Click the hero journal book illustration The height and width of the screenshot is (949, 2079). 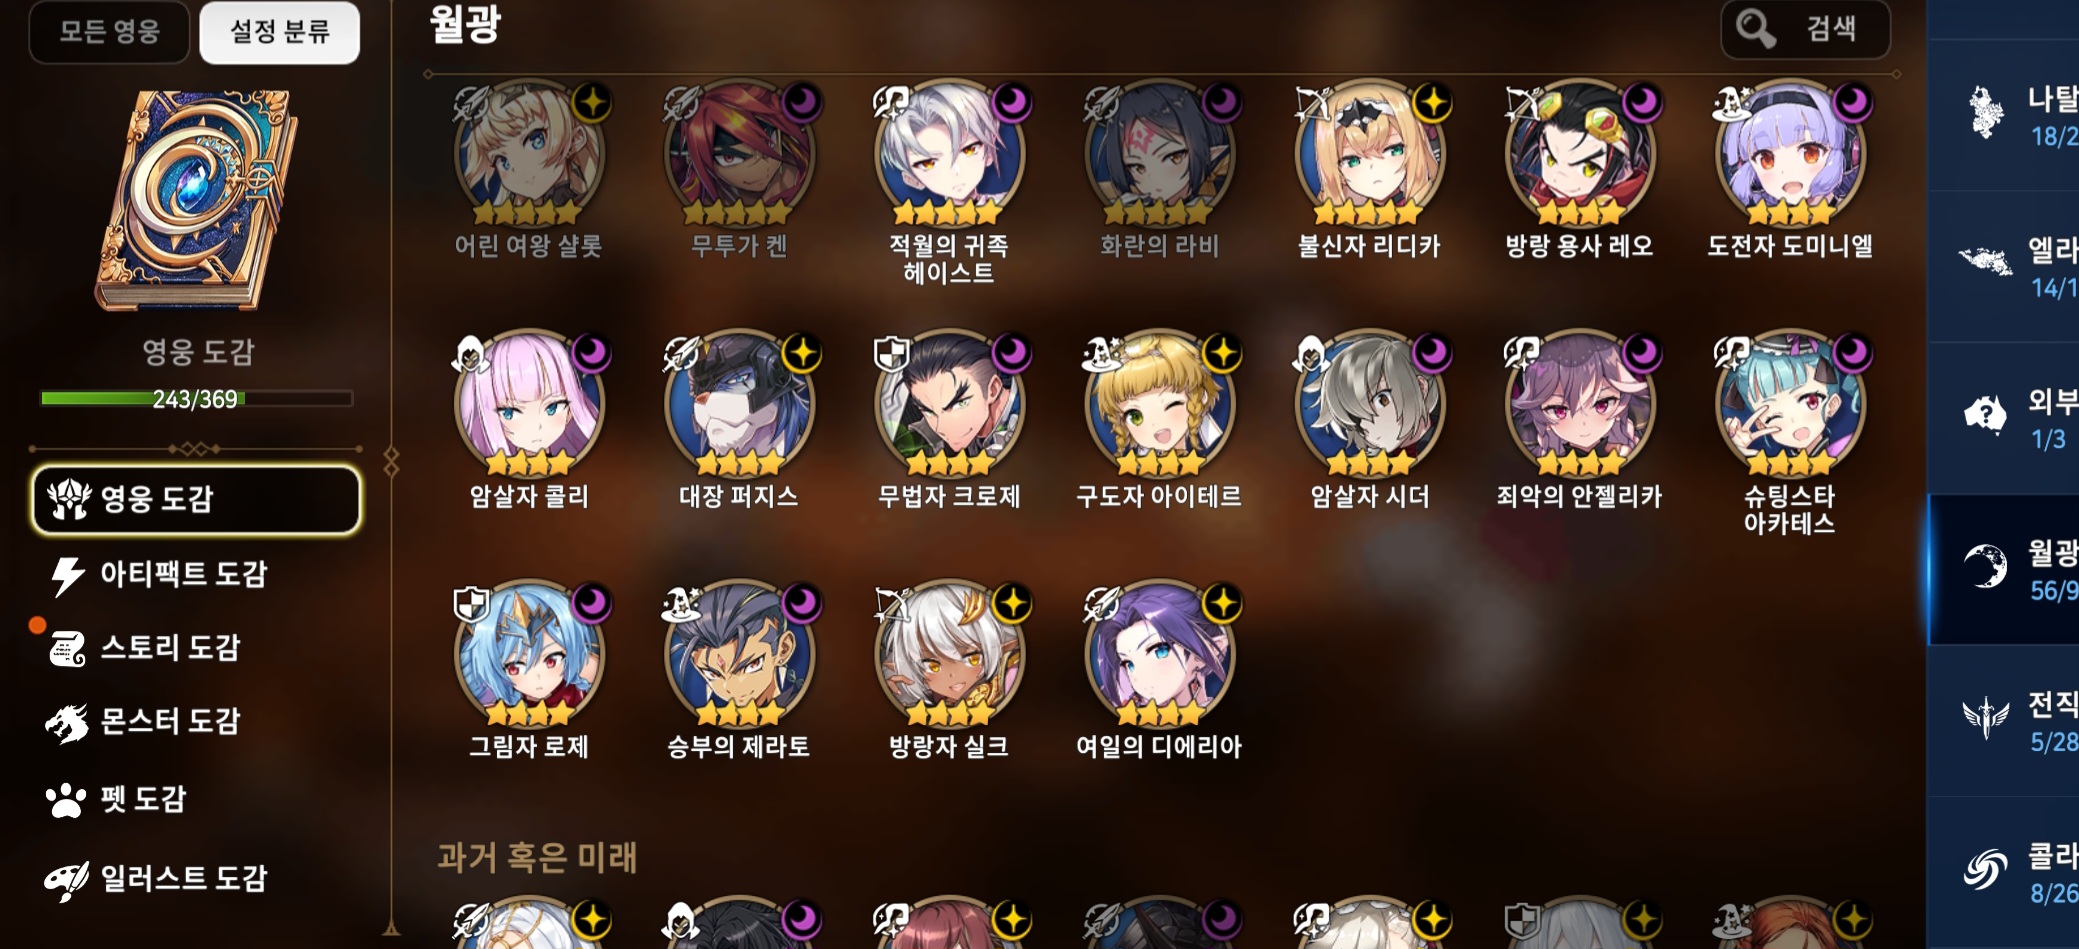pyautogui.click(x=197, y=200)
